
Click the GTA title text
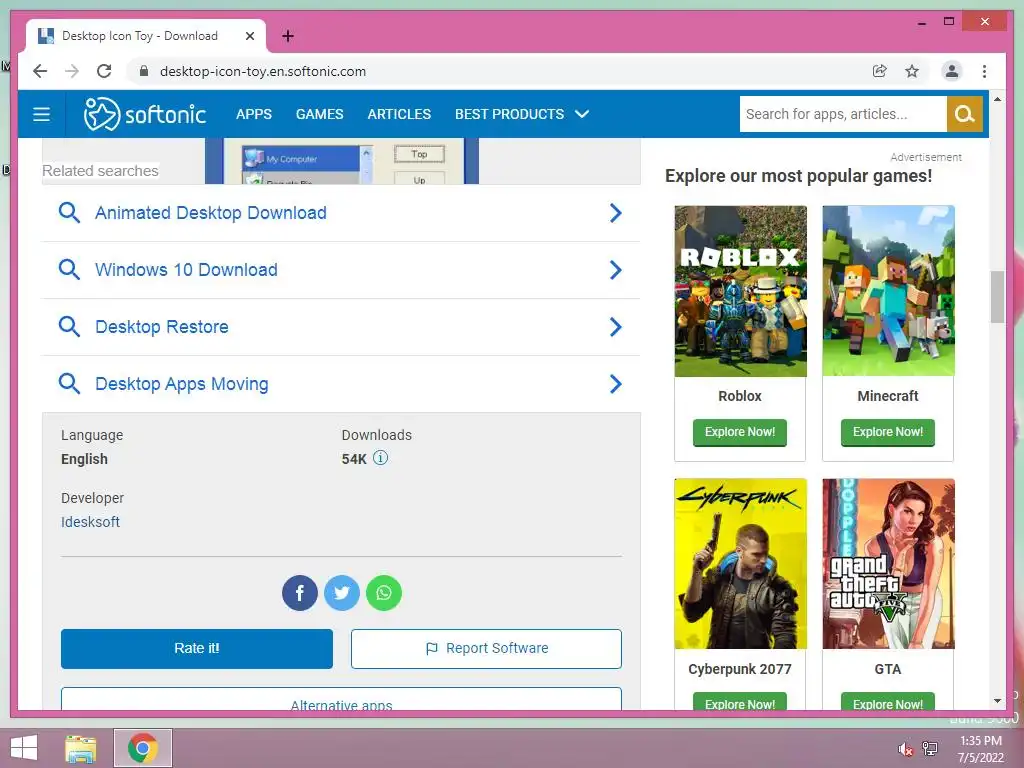point(888,669)
